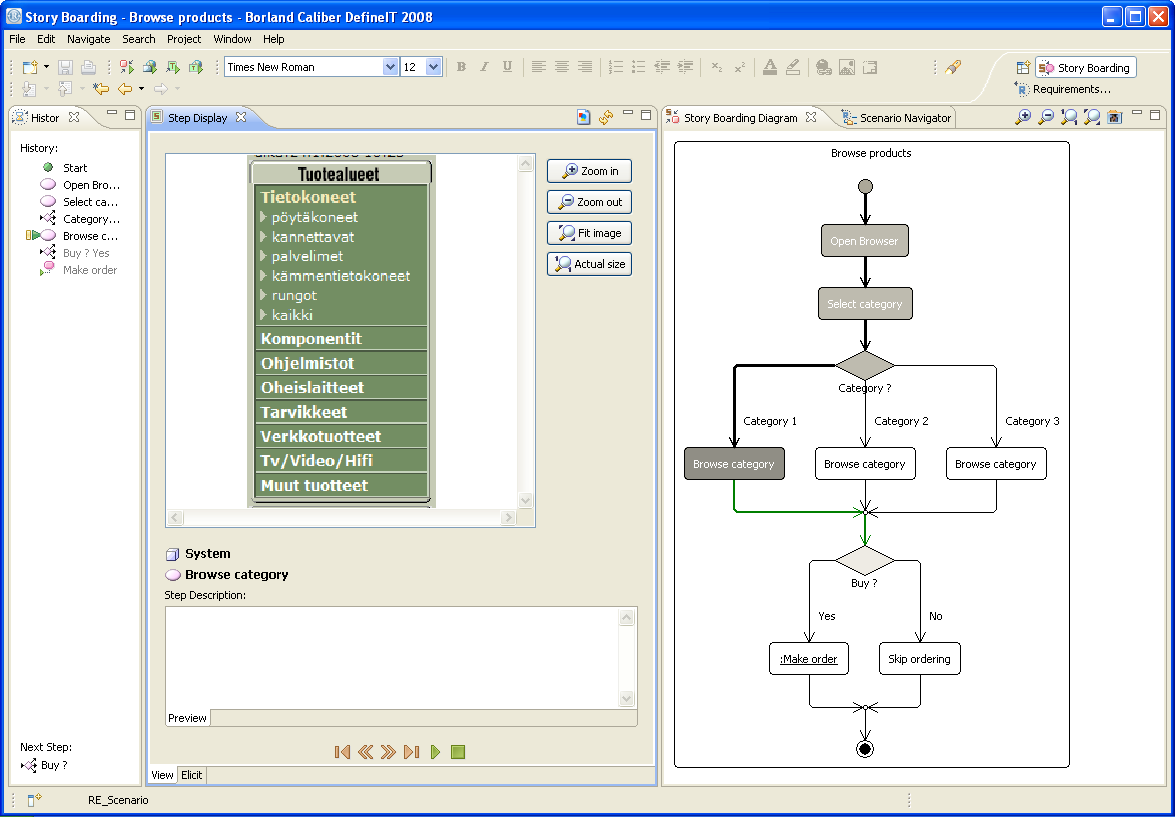This screenshot has height=817, width=1175.
Task: Open the Times New Roman font dropdown
Action: tap(390, 67)
